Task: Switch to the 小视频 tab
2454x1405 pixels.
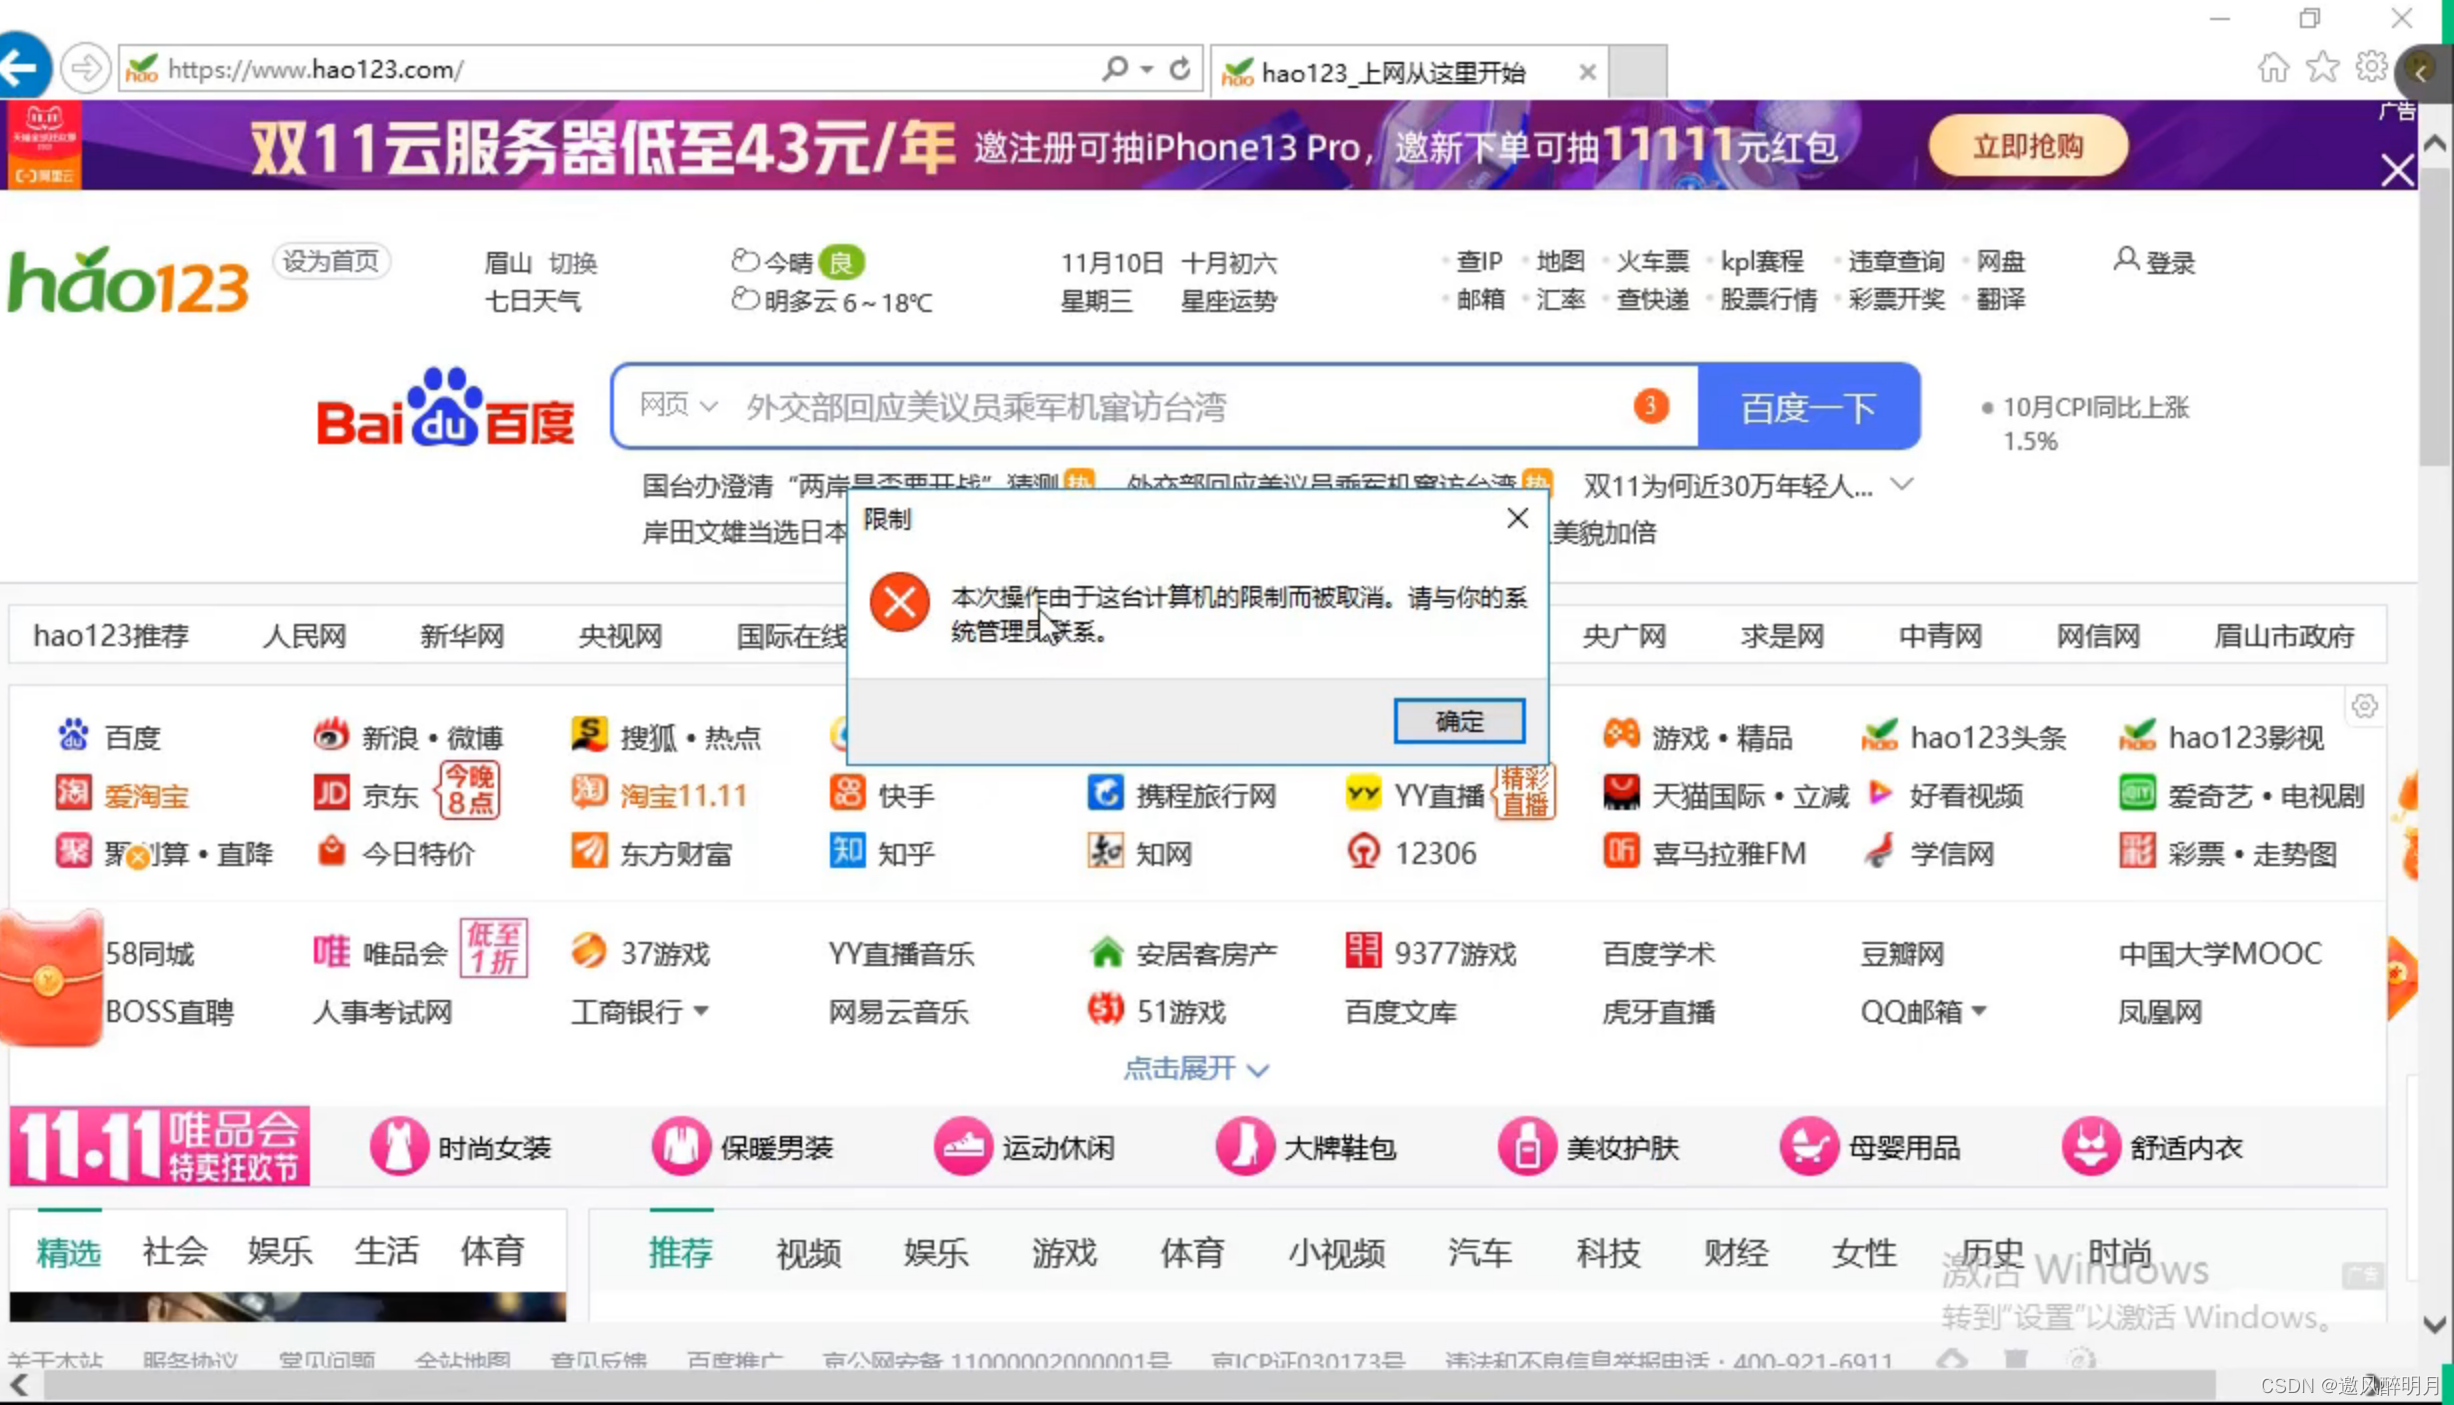Action: click(x=1336, y=1252)
